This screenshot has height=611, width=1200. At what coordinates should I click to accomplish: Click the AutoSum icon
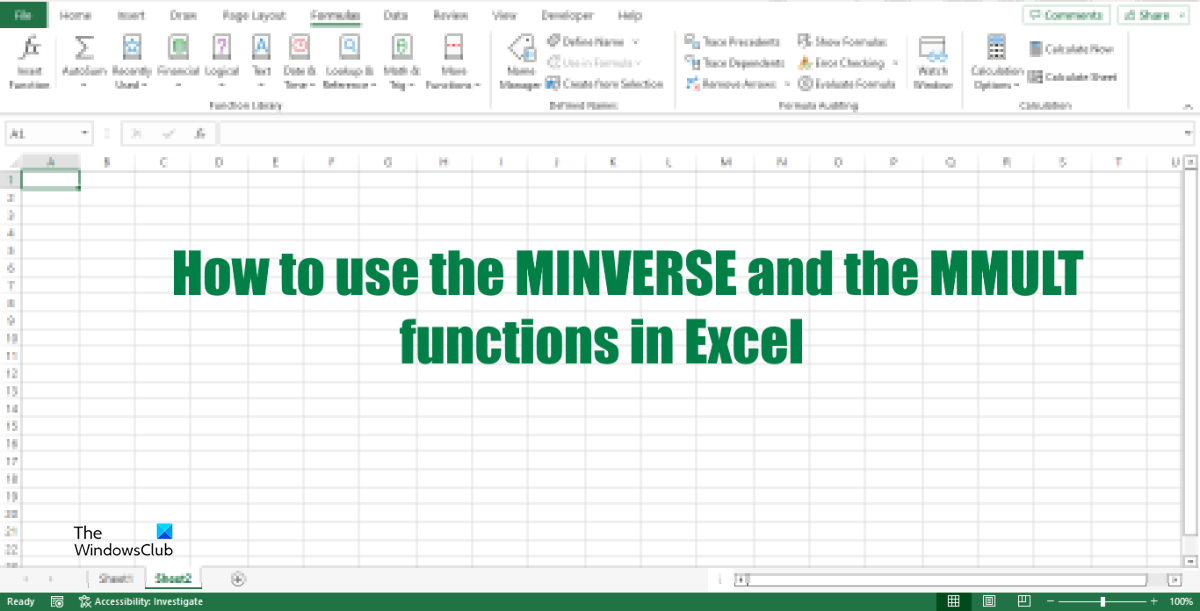pos(86,48)
